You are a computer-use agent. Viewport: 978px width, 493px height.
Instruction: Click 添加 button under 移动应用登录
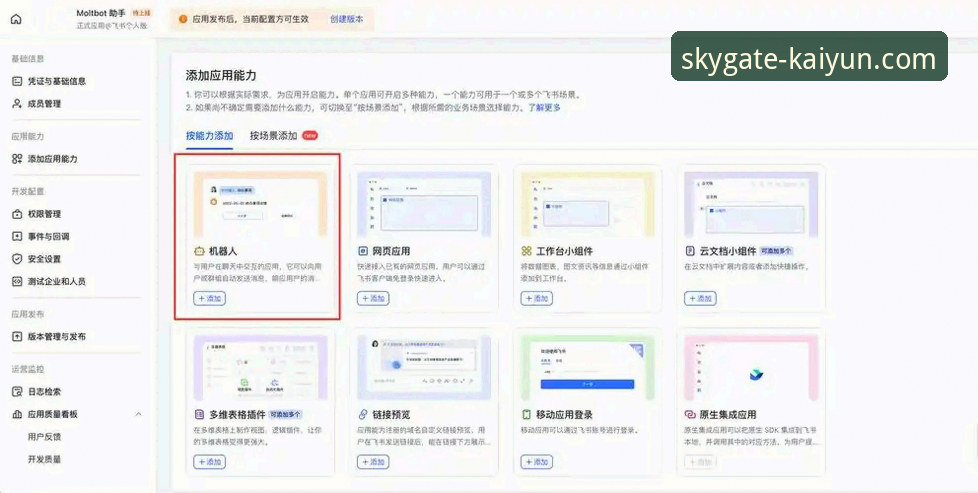[537, 462]
